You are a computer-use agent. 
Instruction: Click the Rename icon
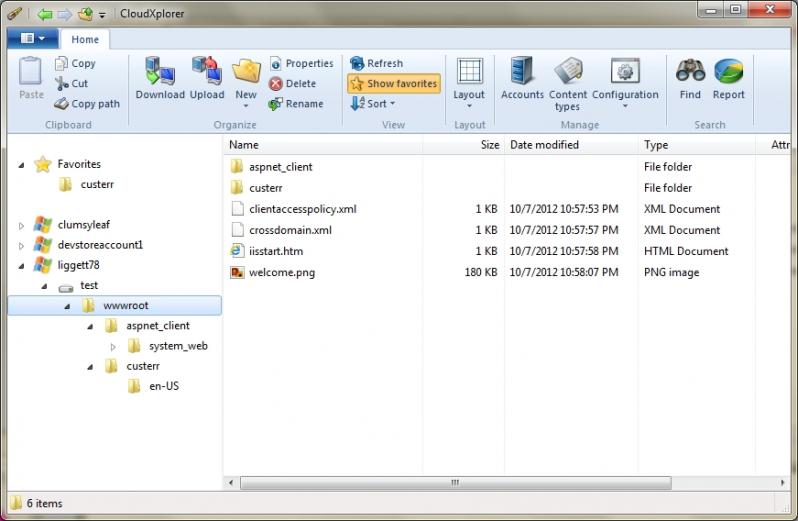click(x=275, y=104)
